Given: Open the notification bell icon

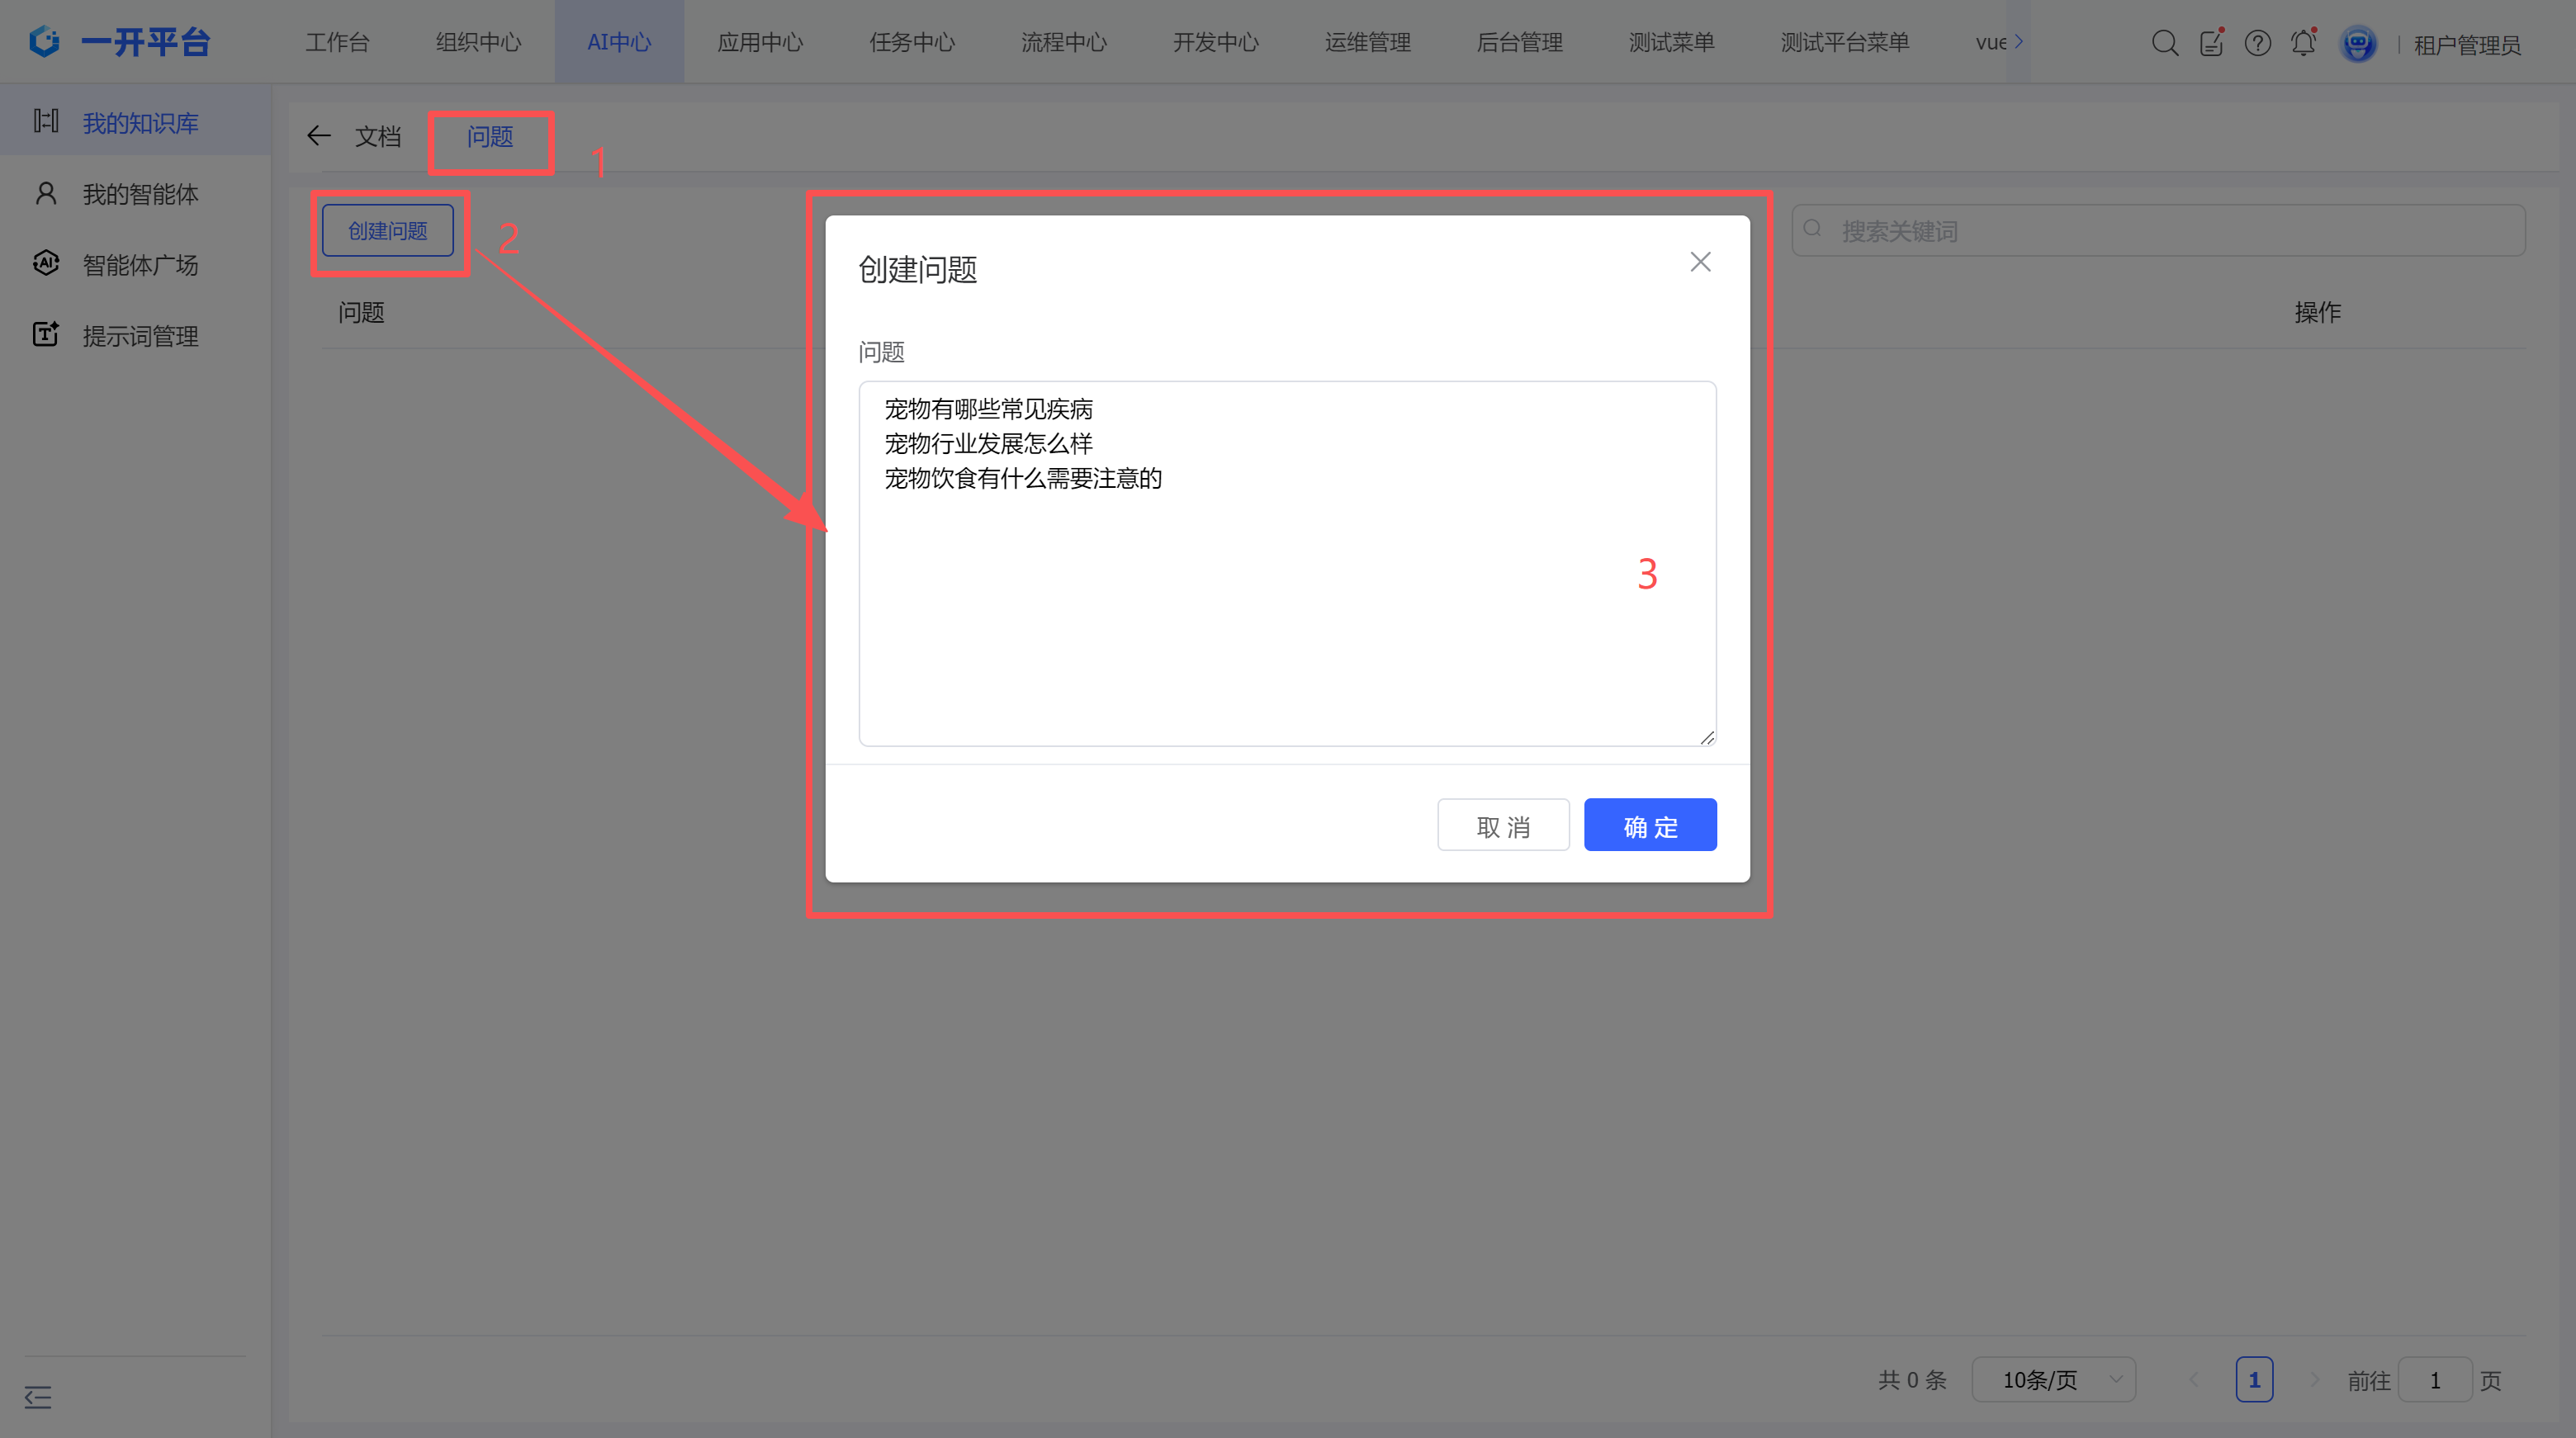Looking at the screenshot, I should [2303, 43].
